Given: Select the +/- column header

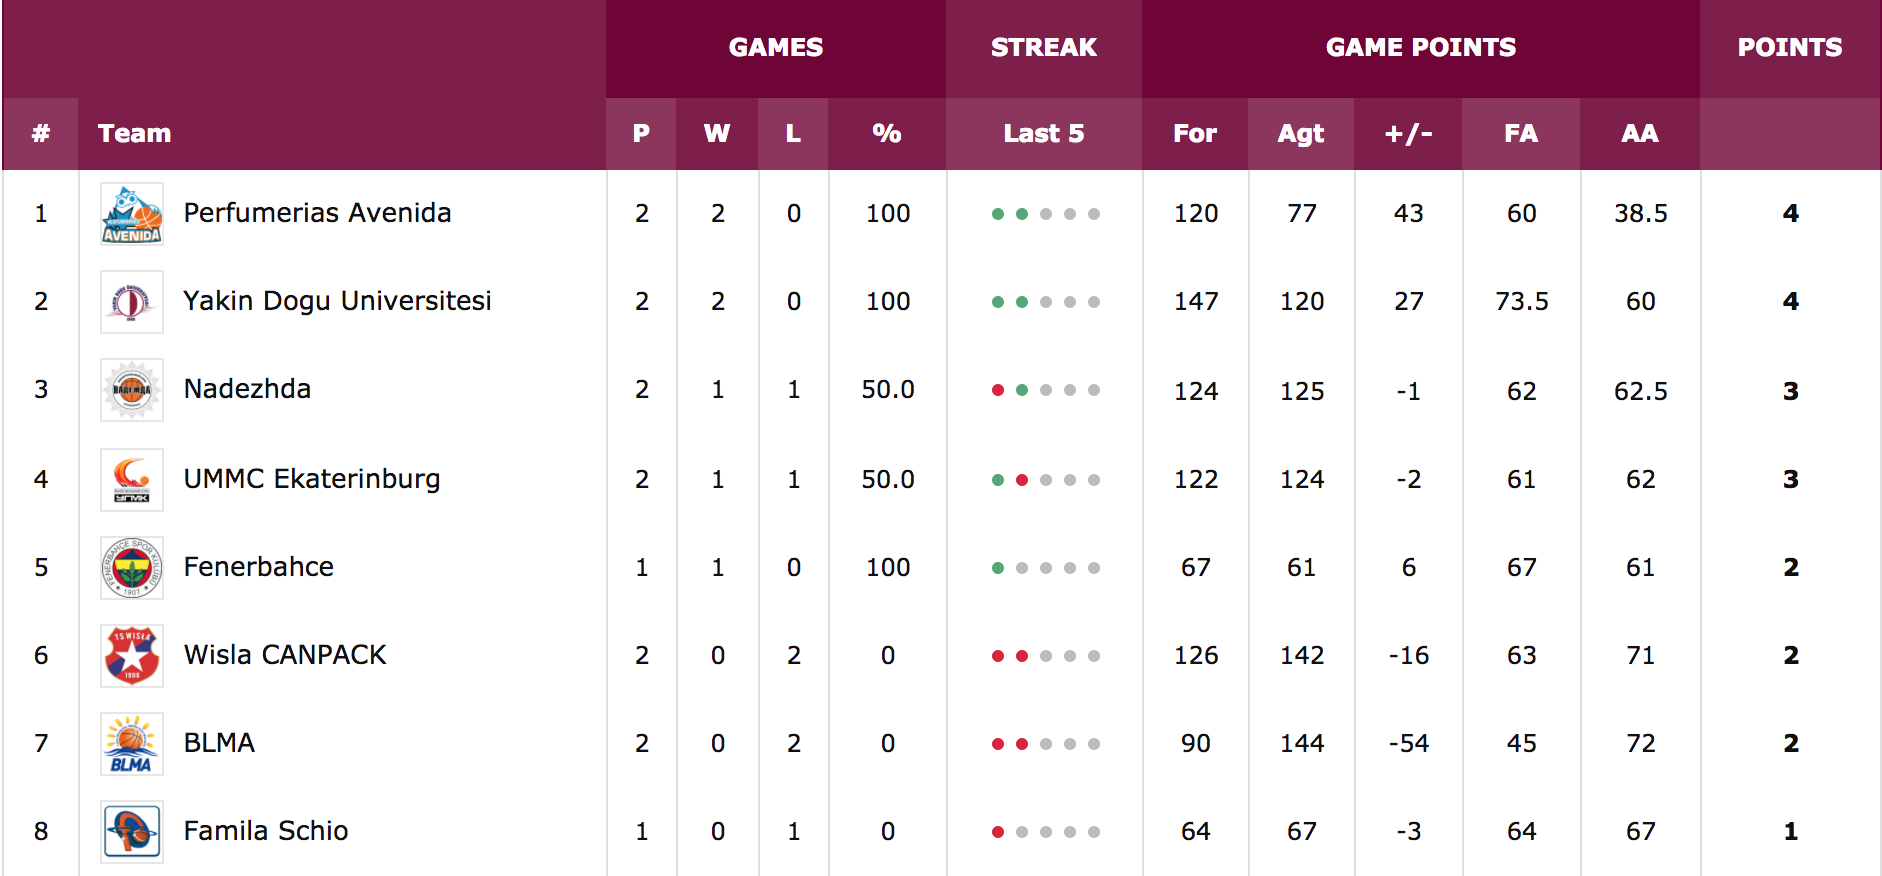Looking at the screenshot, I should tap(1408, 133).
